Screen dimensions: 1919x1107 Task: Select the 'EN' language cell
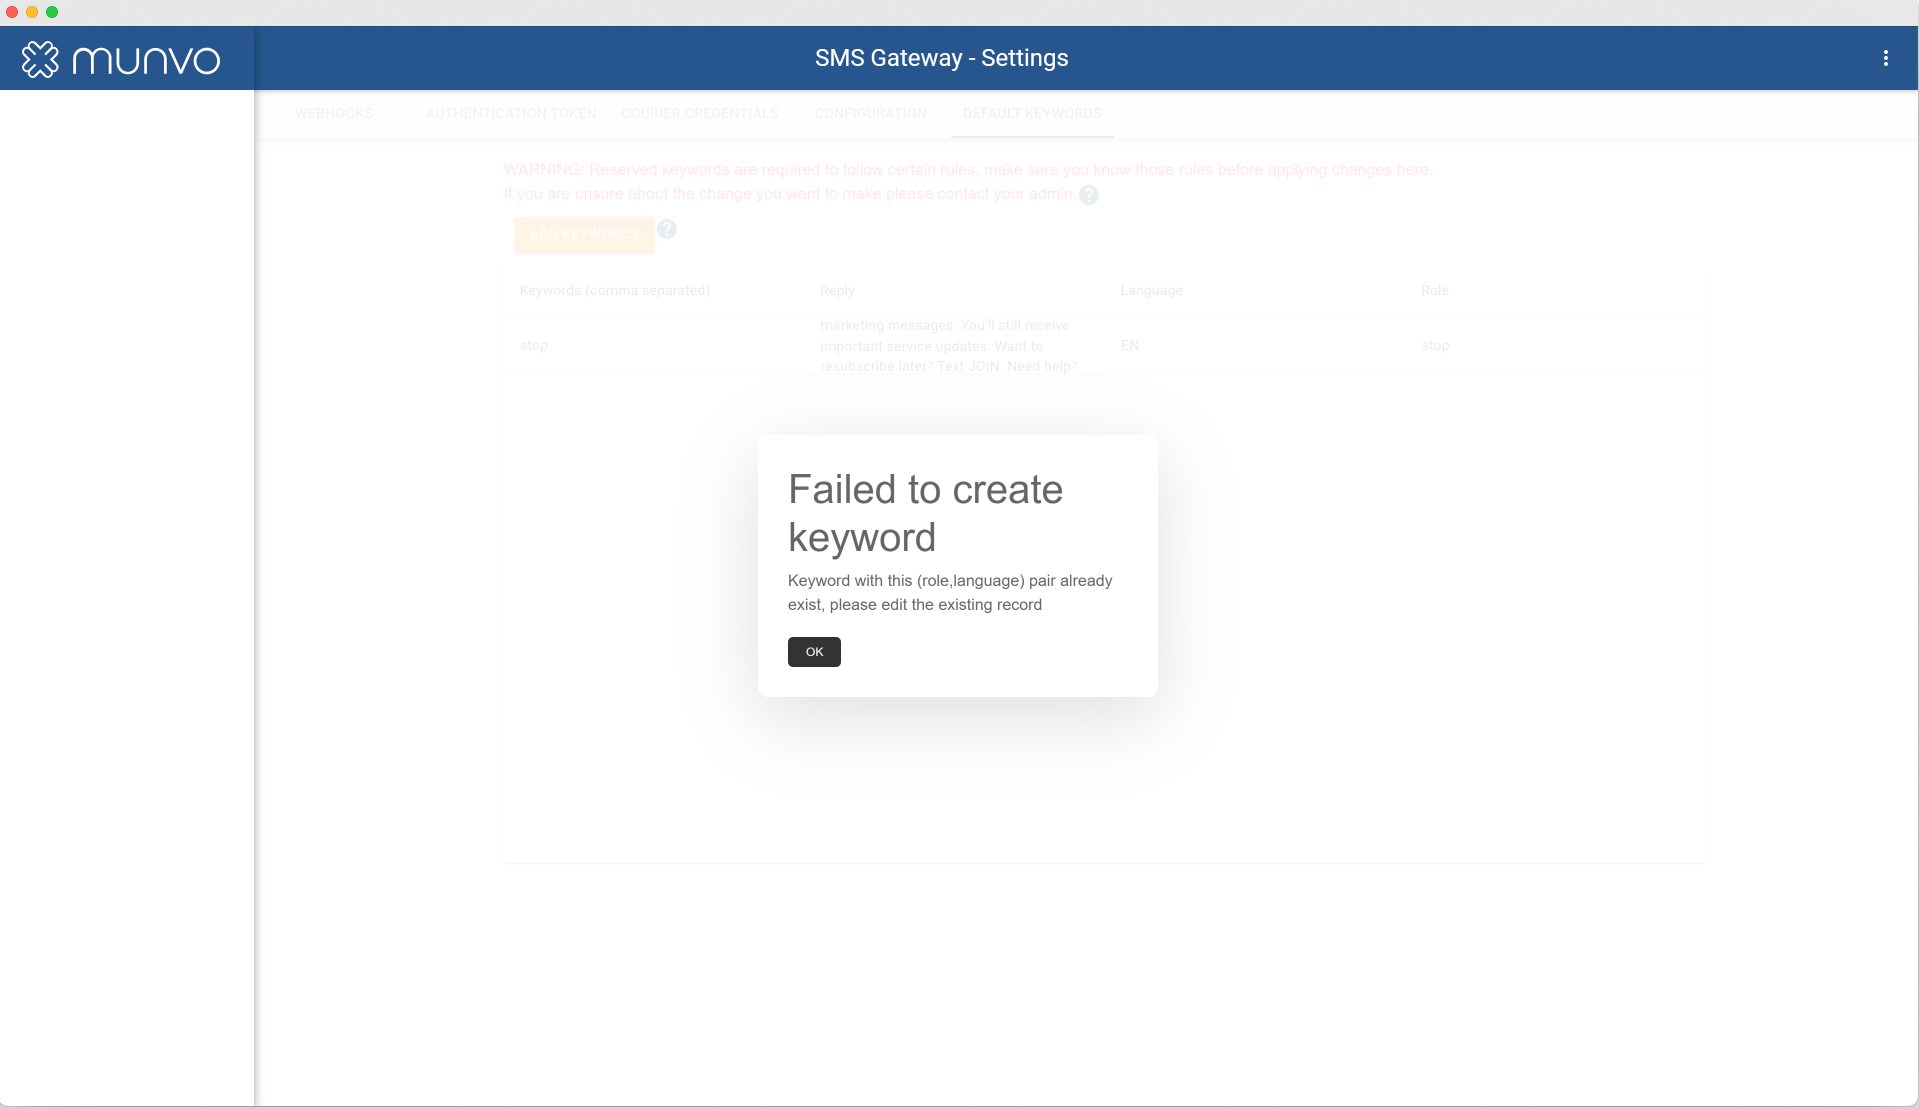[1130, 346]
